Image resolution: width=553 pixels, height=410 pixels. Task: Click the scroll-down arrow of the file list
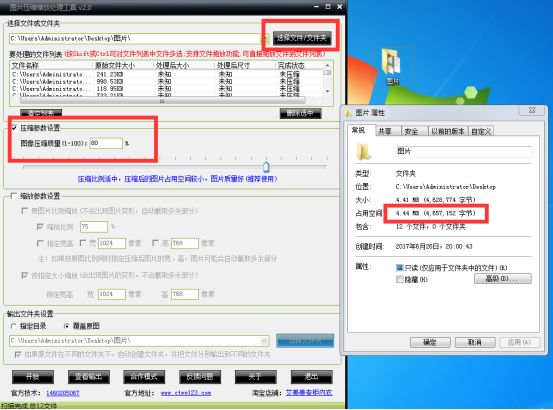(327, 92)
